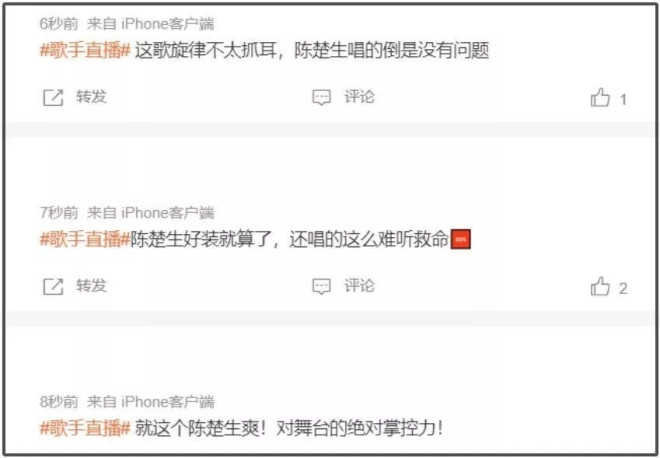Like the post about 陈楚生好装就算了
The width and height of the screenshot is (660, 458).
600,286
